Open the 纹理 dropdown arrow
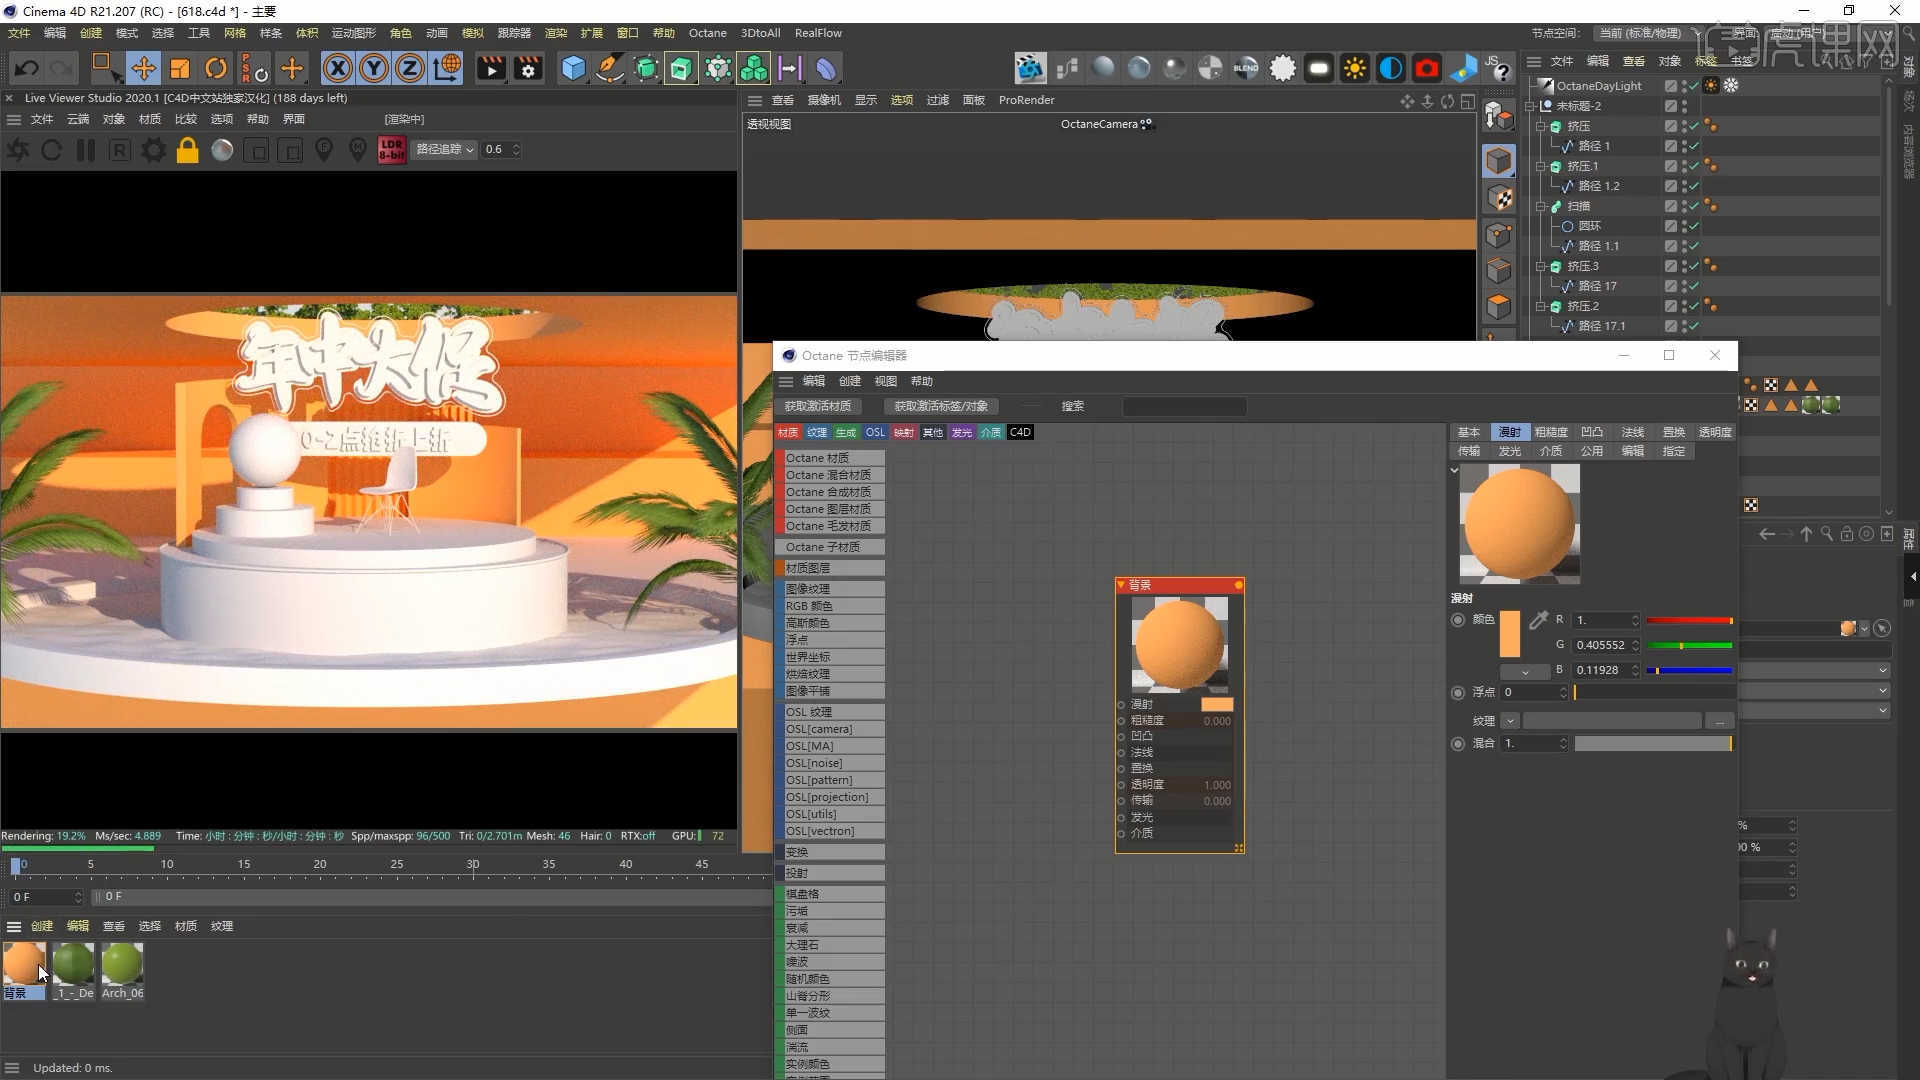This screenshot has height=1080, width=1920. pos(1510,721)
